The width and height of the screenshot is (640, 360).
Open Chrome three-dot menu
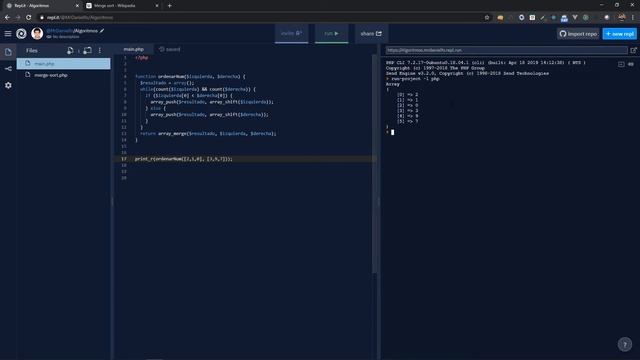[x=633, y=18]
